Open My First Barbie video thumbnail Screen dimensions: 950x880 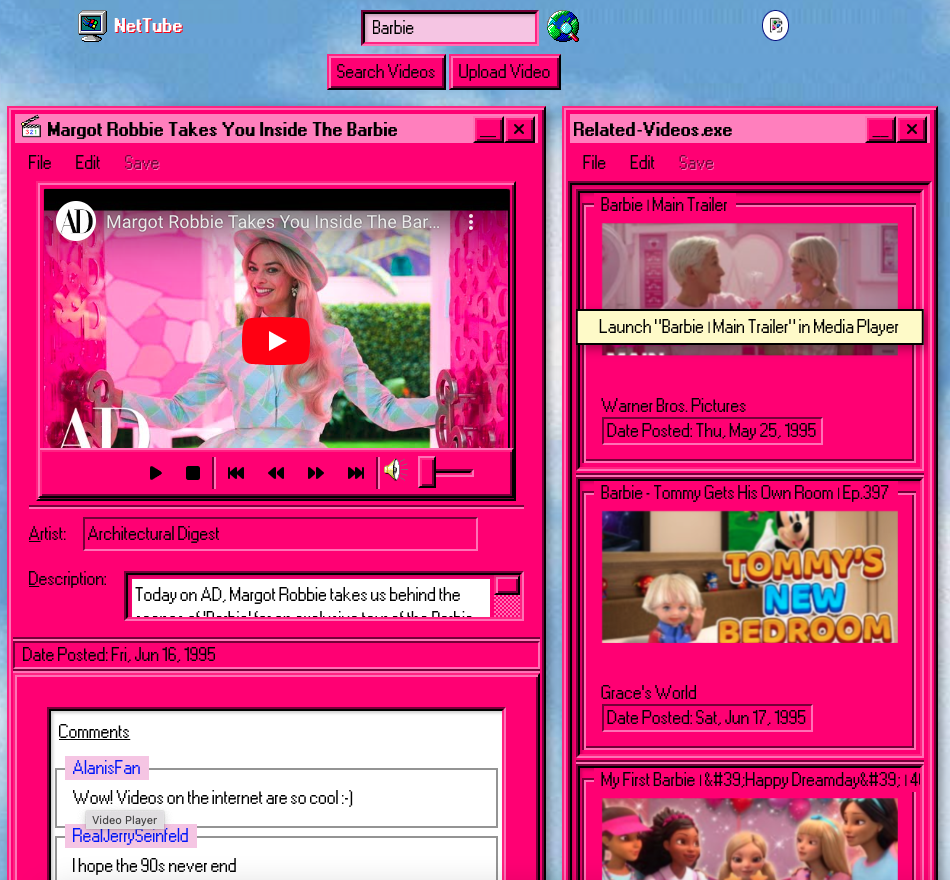click(749, 839)
